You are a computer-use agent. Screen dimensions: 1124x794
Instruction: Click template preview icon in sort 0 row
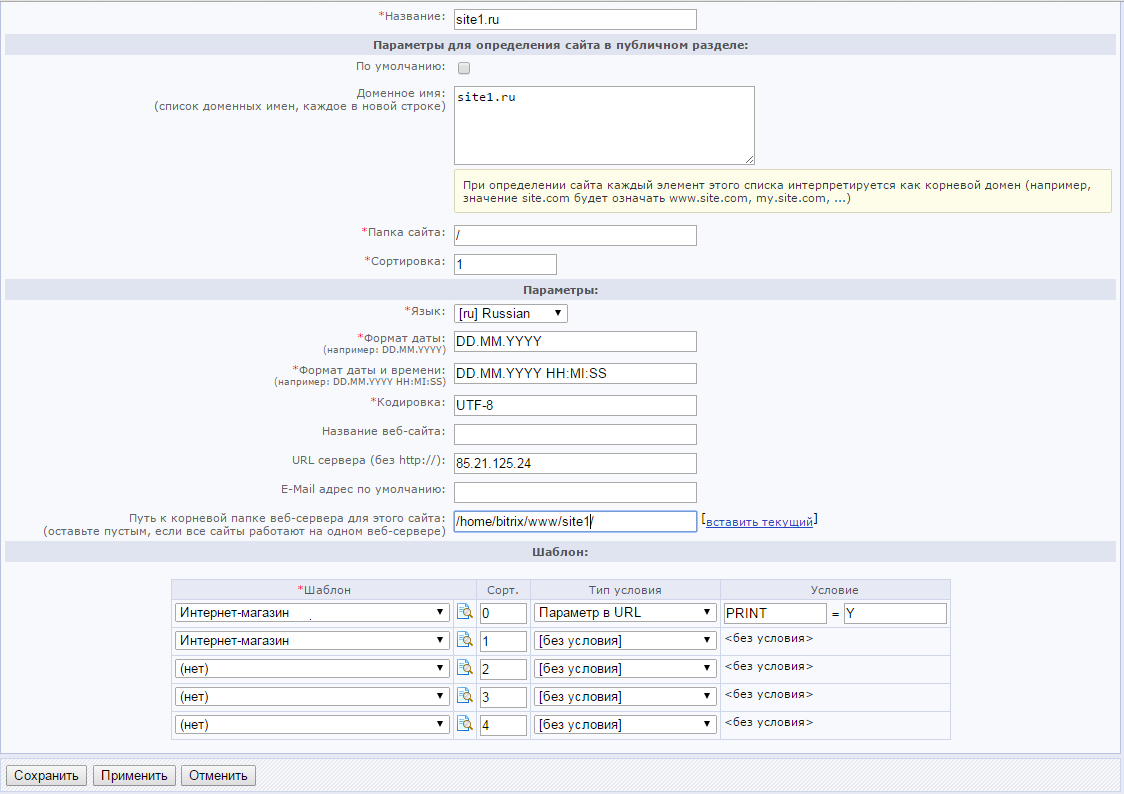(x=464, y=612)
